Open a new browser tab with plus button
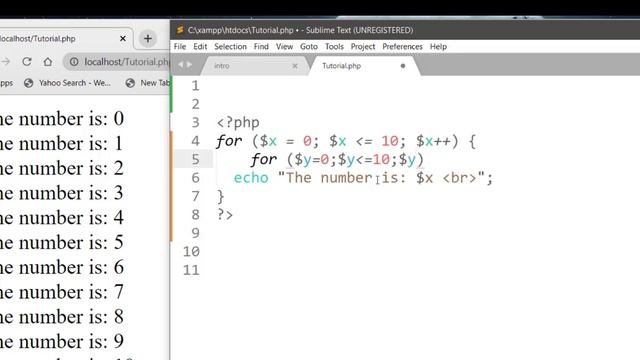The height and width of the screenshot is (360, 640). pos(148,39)
